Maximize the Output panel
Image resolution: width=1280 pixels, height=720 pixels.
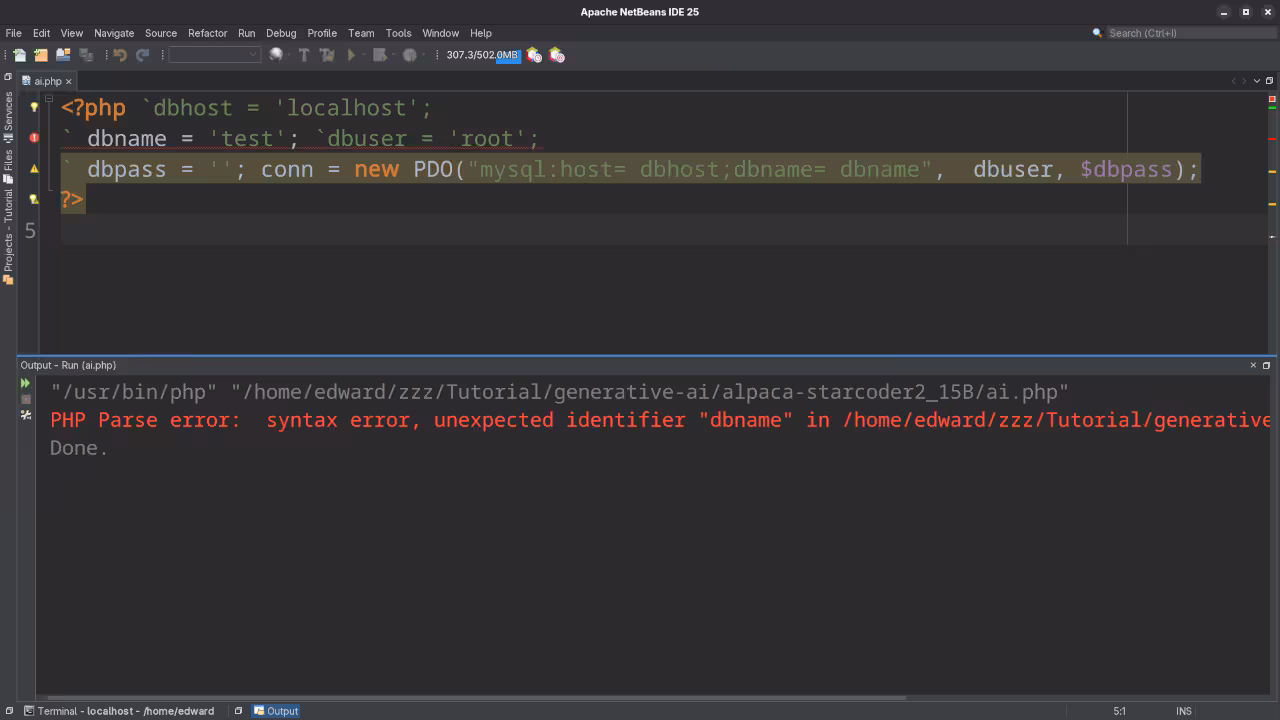pyautogui.click(x=1266, y=365)
